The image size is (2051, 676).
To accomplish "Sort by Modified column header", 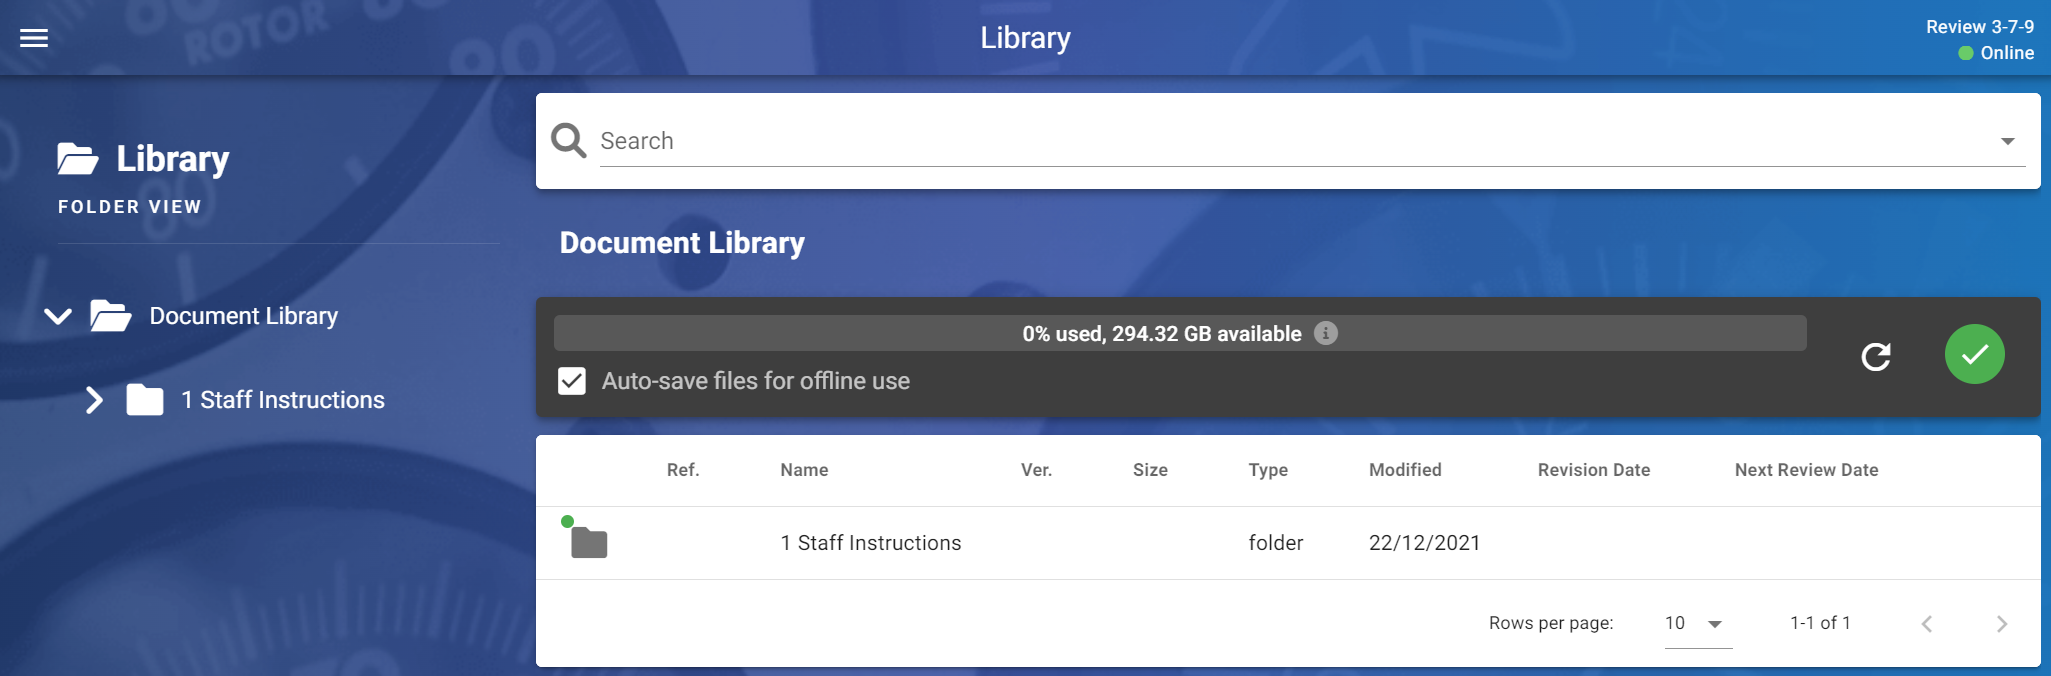I will (1404, 470).
